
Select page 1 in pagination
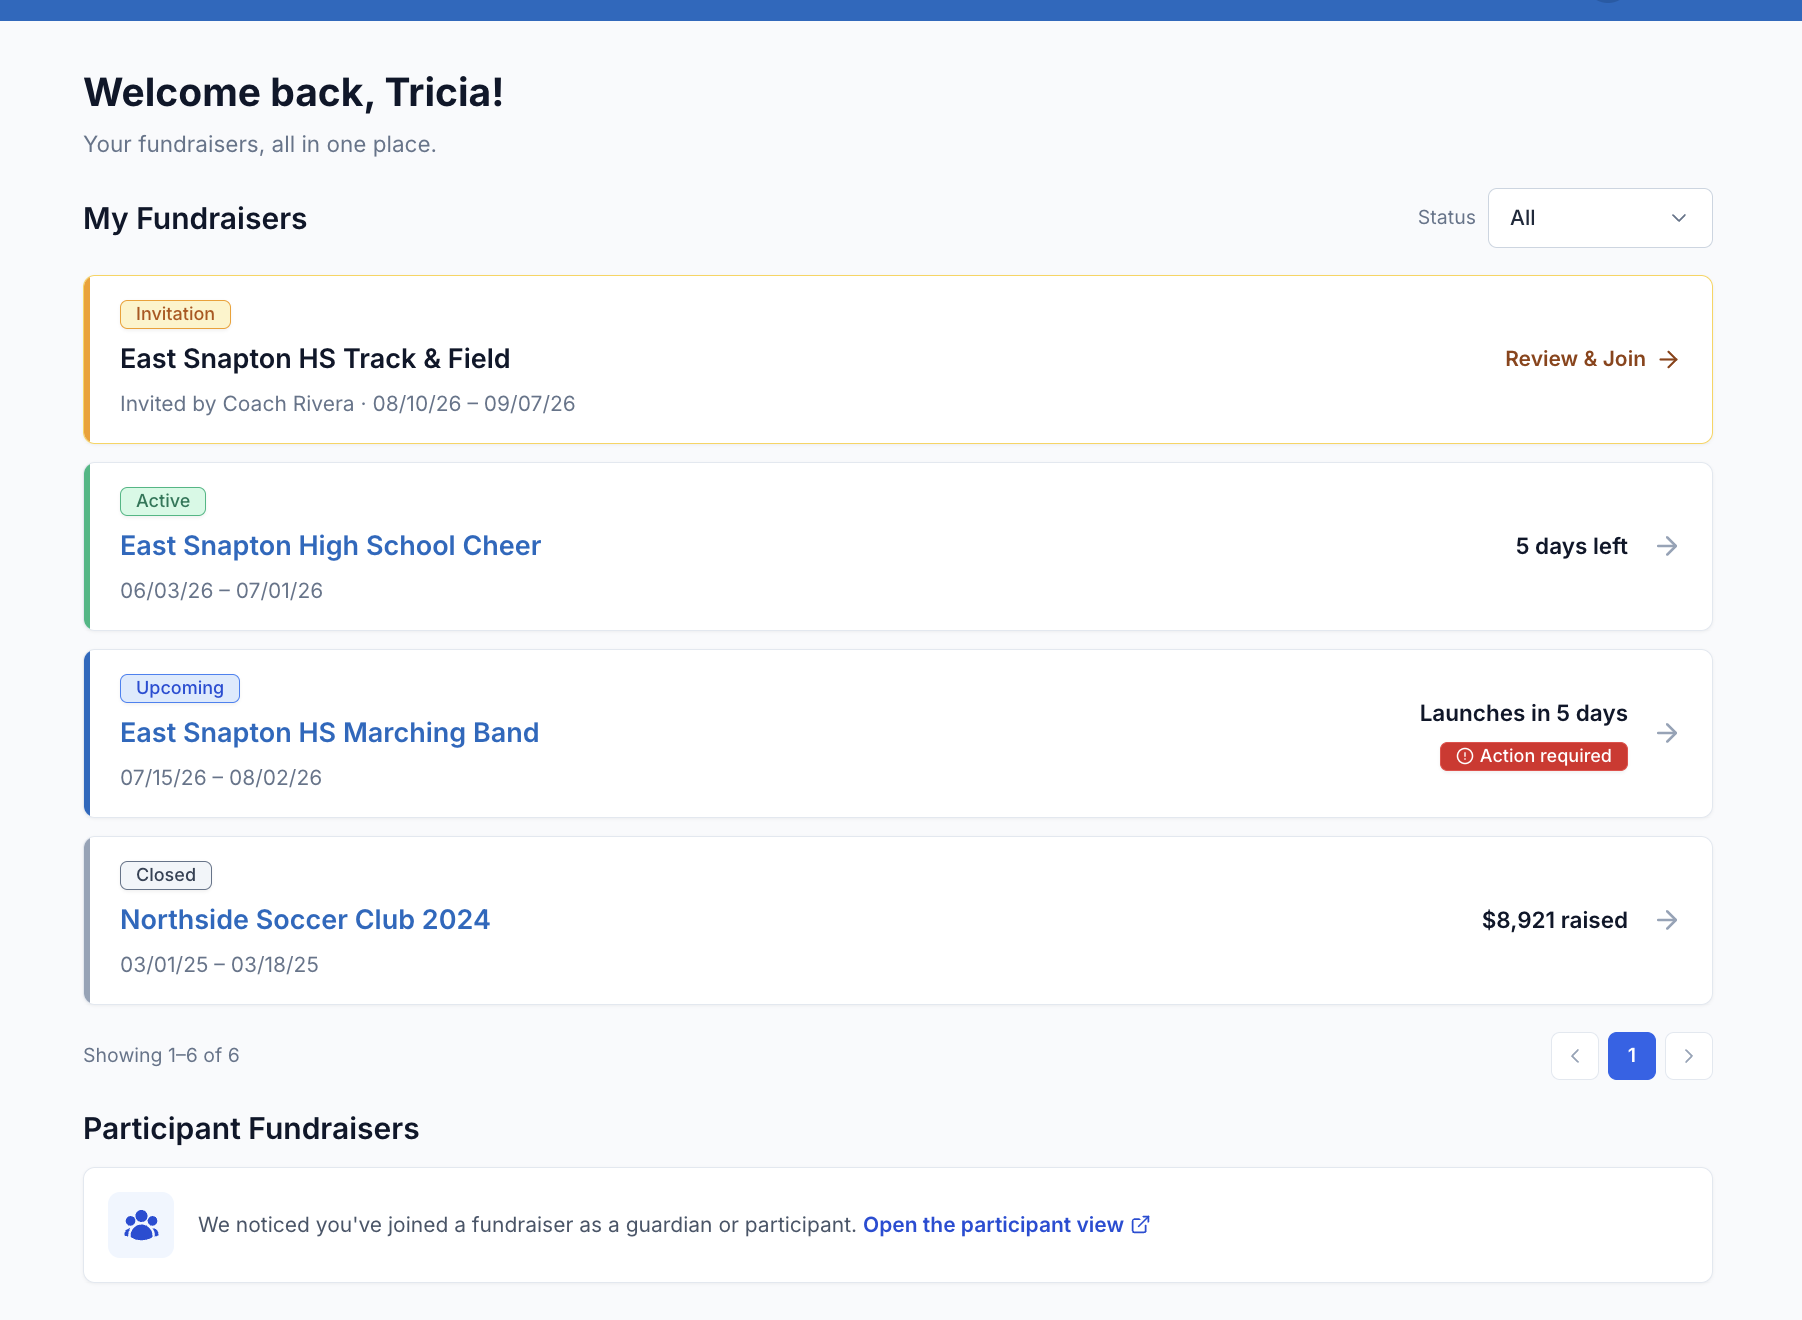[x=1632, y=1056]
